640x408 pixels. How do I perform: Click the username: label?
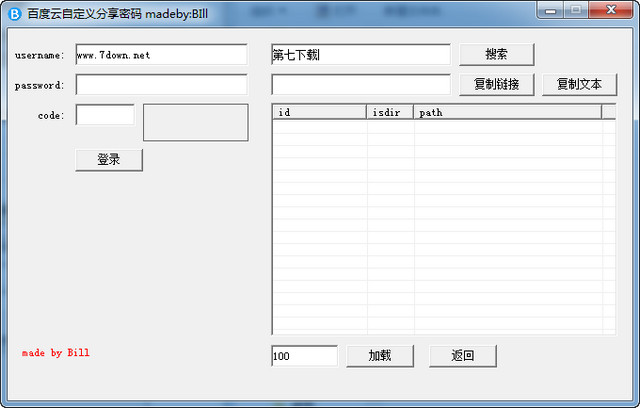40,55
